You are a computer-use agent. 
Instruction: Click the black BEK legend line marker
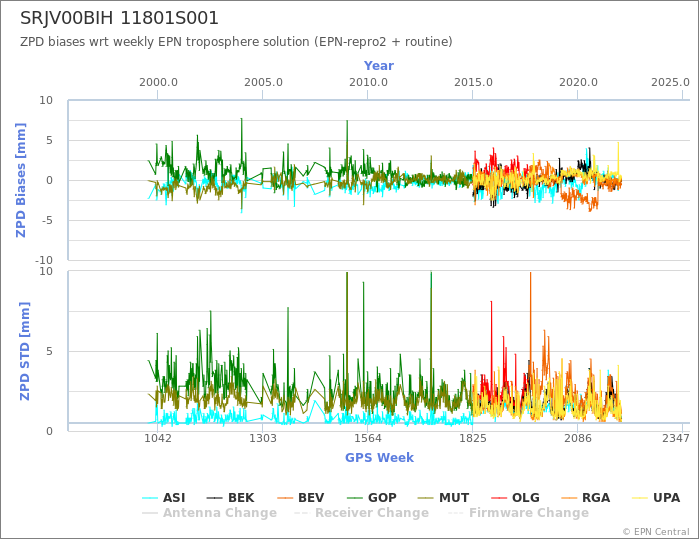pos(215,498)
